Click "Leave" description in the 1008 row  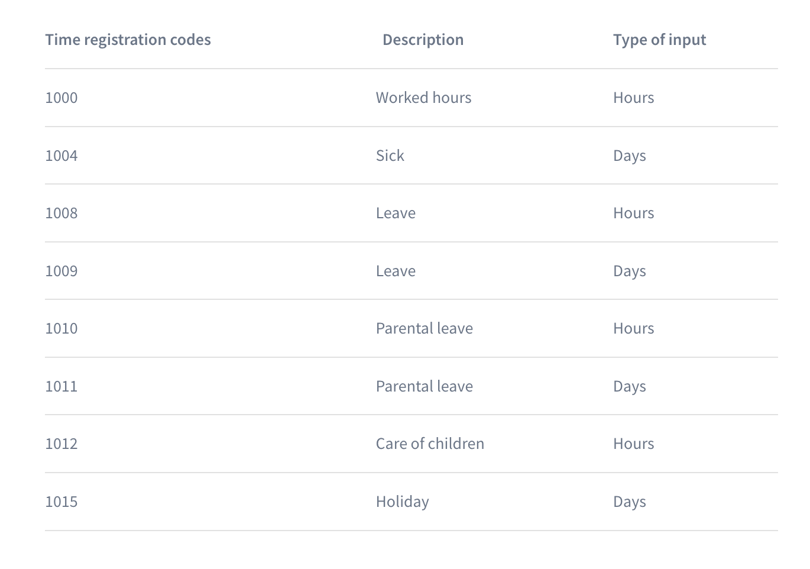395,213
